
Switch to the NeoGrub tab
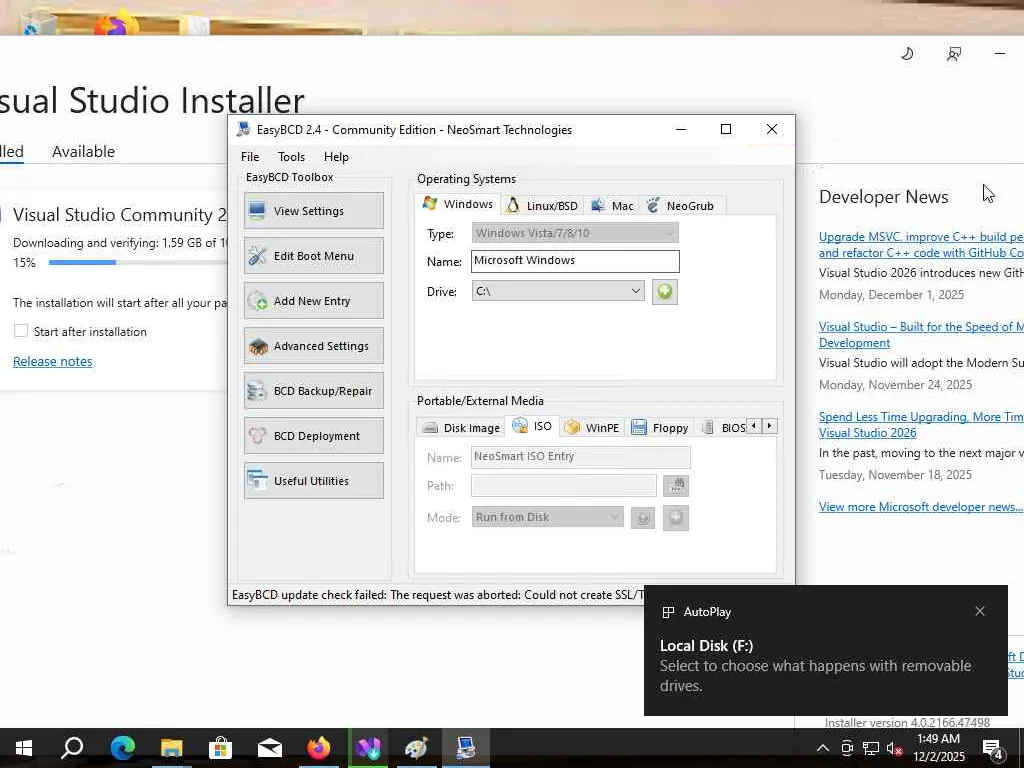pos(680,206)
